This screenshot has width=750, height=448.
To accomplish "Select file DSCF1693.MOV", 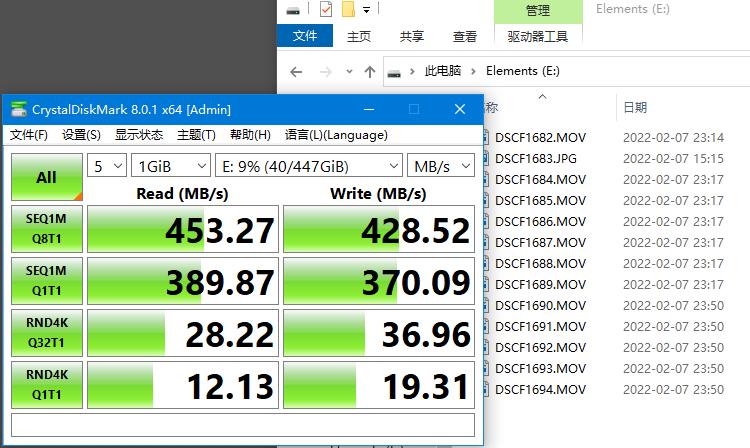I will point(540,369).
